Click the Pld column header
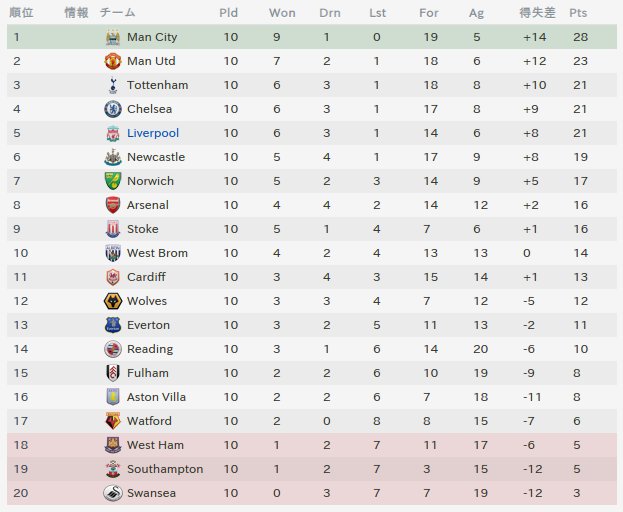 (228, 13)
